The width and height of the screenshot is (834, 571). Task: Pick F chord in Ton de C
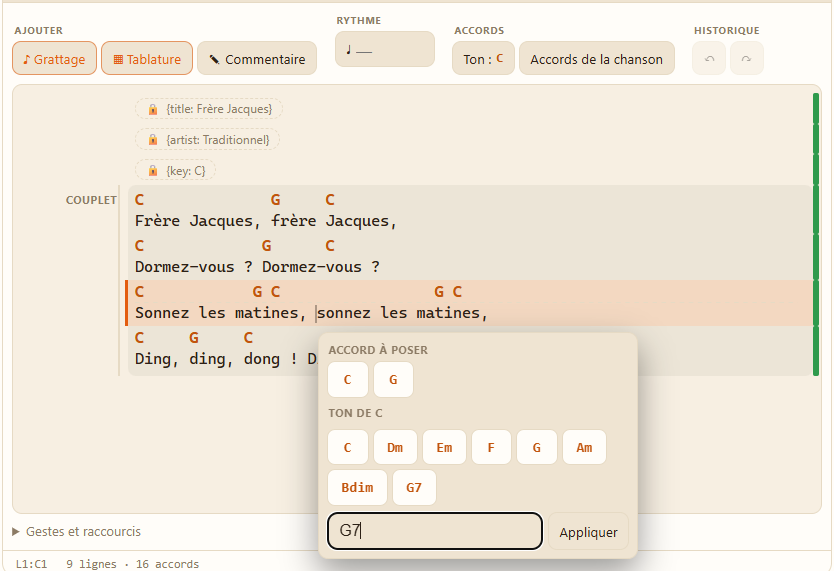pyautogui.click(x=491, y=447)
